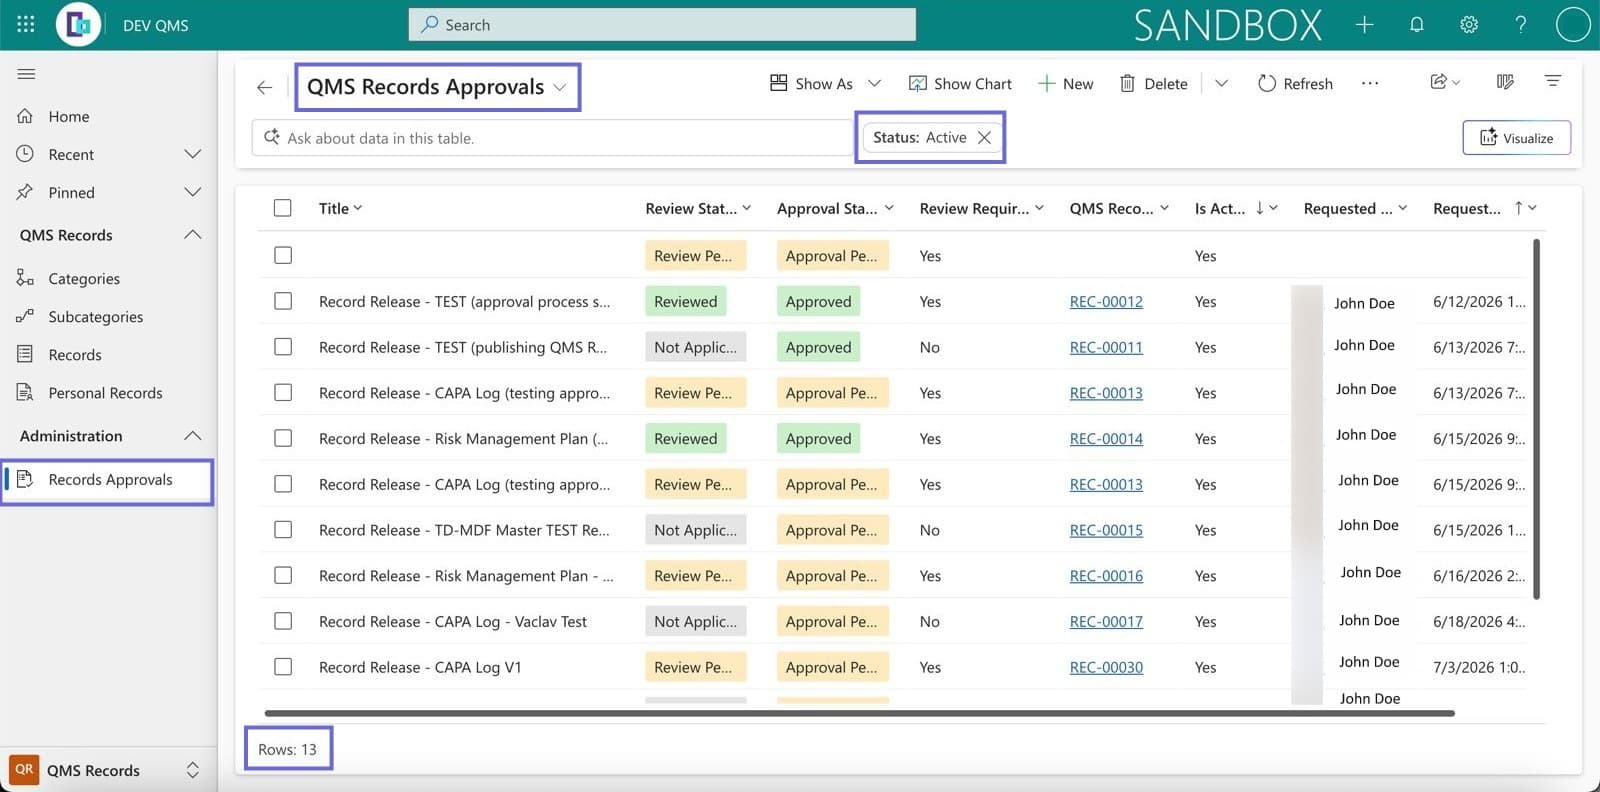Toggle the select-all checkbox in header
This screenshot has width=1600, height=792.
point(283,208)
